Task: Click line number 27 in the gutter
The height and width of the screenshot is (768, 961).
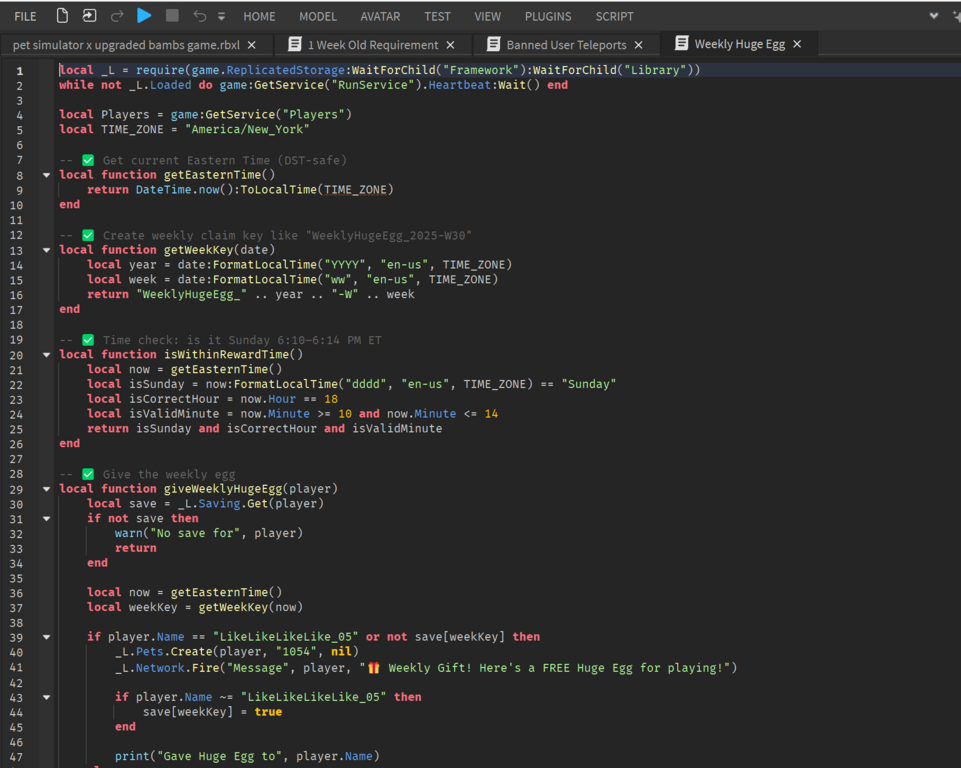Action: point(17,459)
